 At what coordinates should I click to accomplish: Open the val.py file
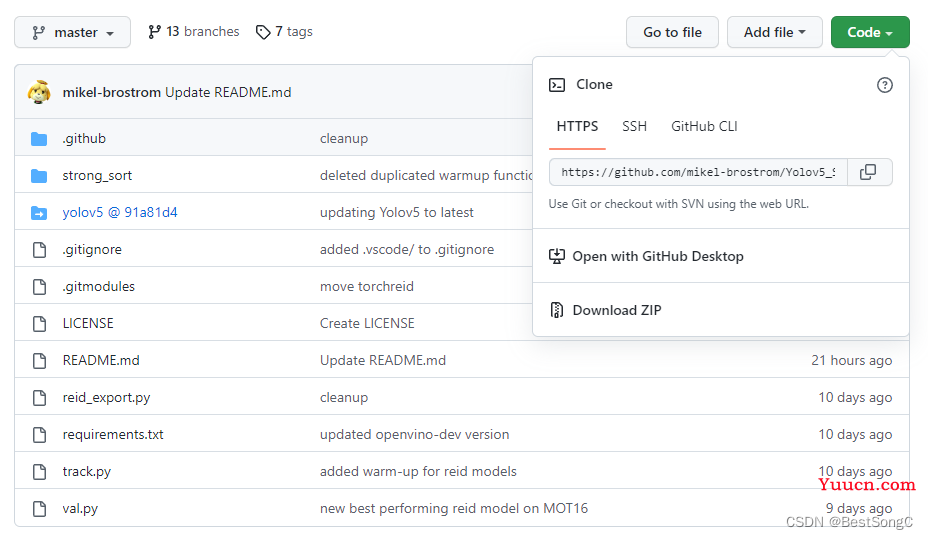[80, 508]
